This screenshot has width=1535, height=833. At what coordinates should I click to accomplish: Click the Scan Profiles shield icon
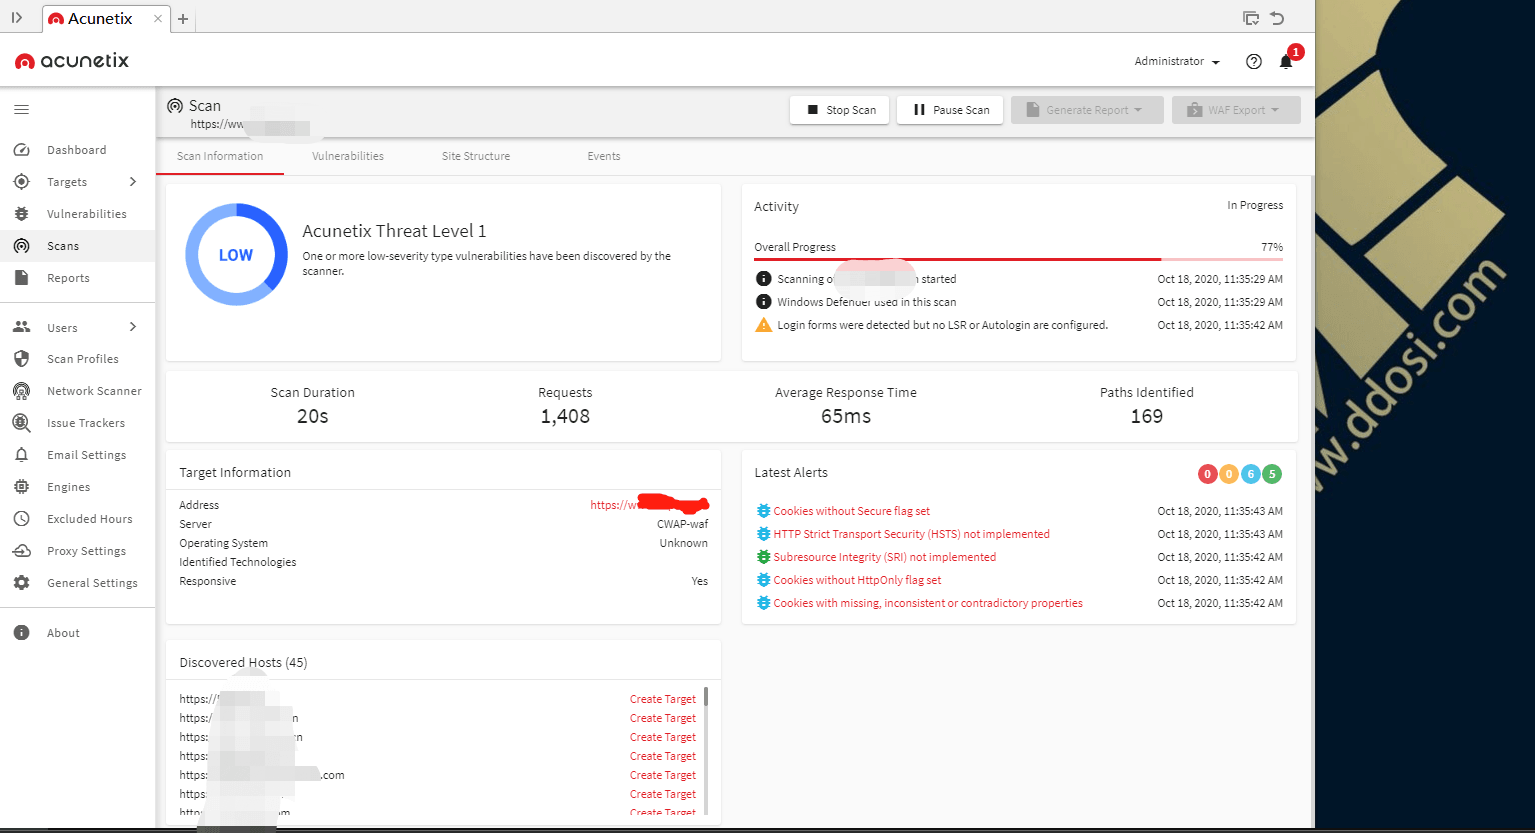[22, 359]
